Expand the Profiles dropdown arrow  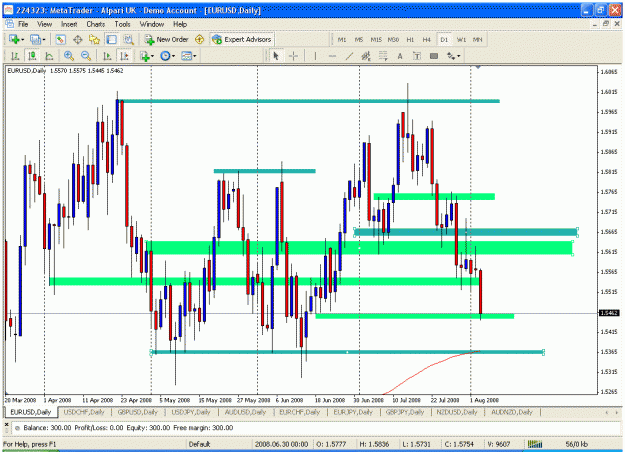tap(43, 39)
